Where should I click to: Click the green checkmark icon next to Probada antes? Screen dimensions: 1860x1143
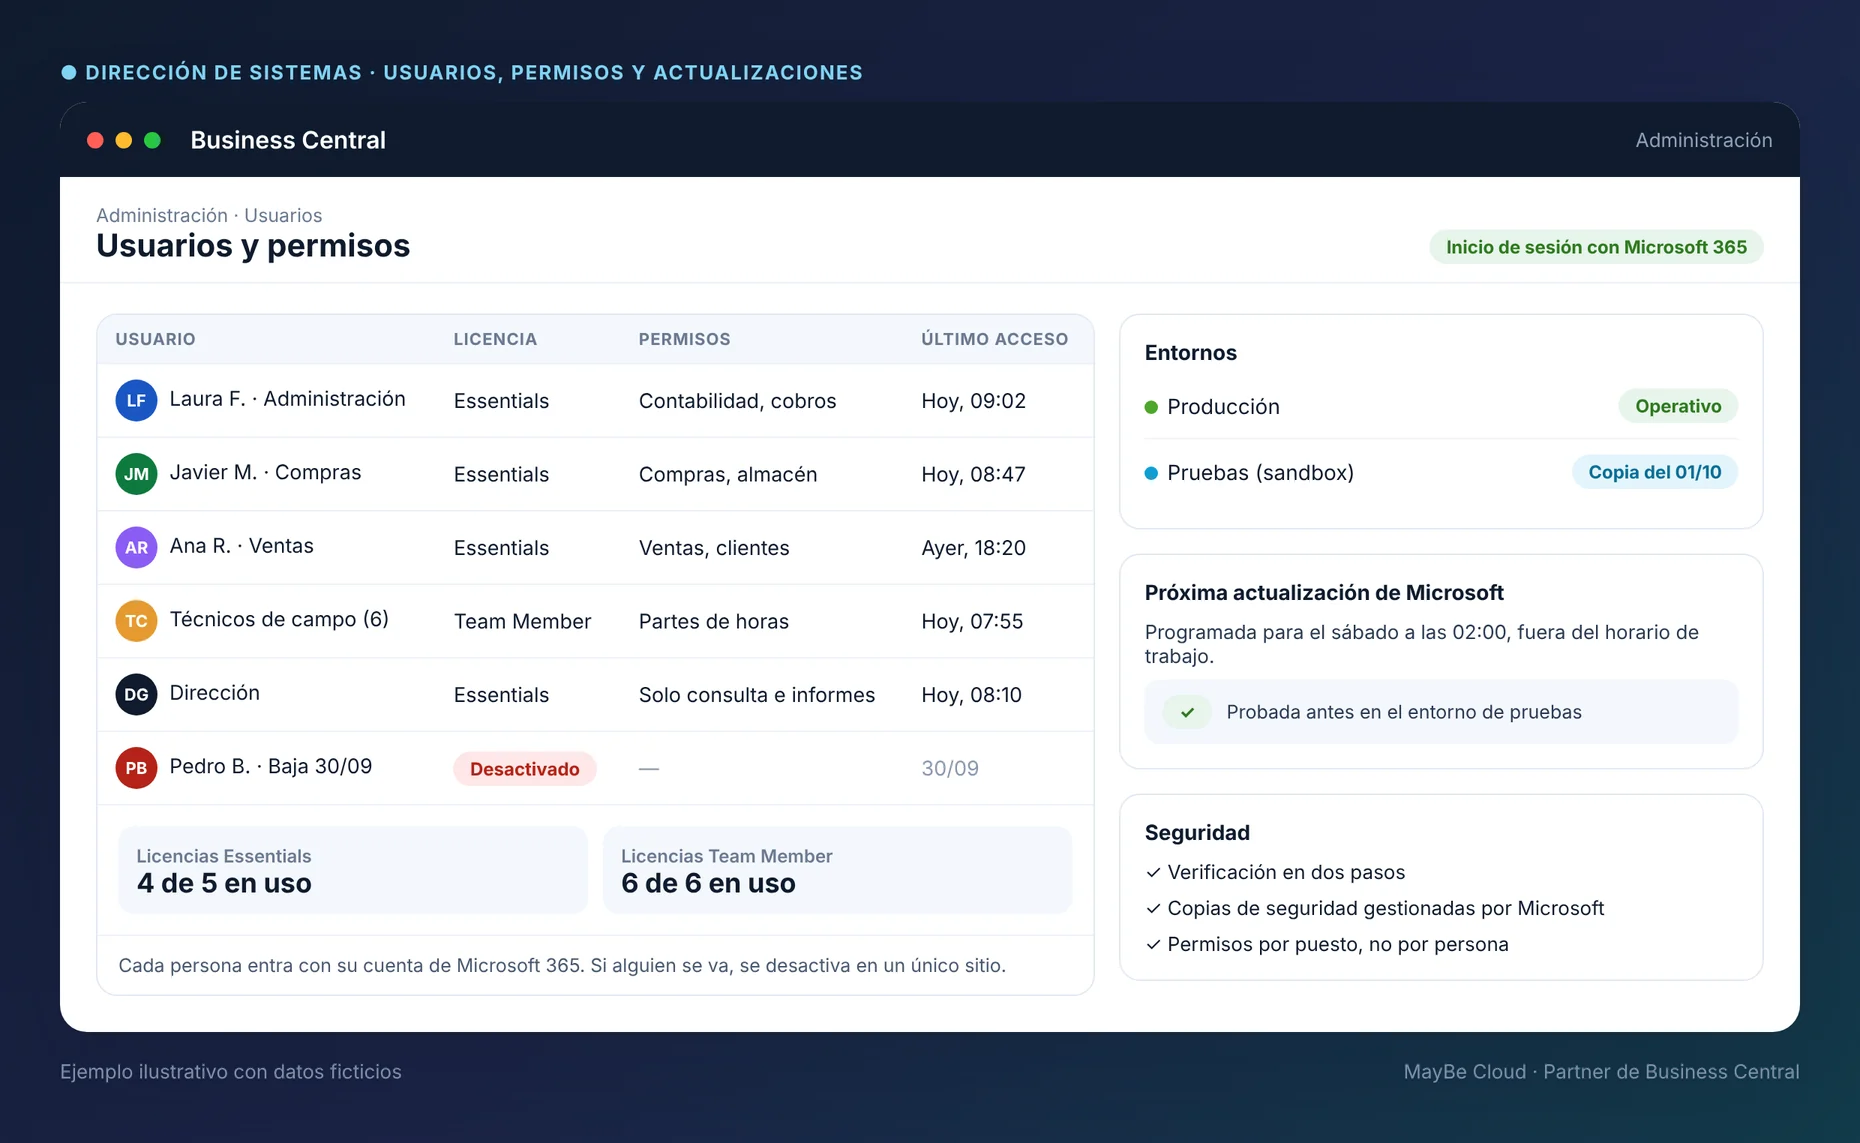[1187, 712]
